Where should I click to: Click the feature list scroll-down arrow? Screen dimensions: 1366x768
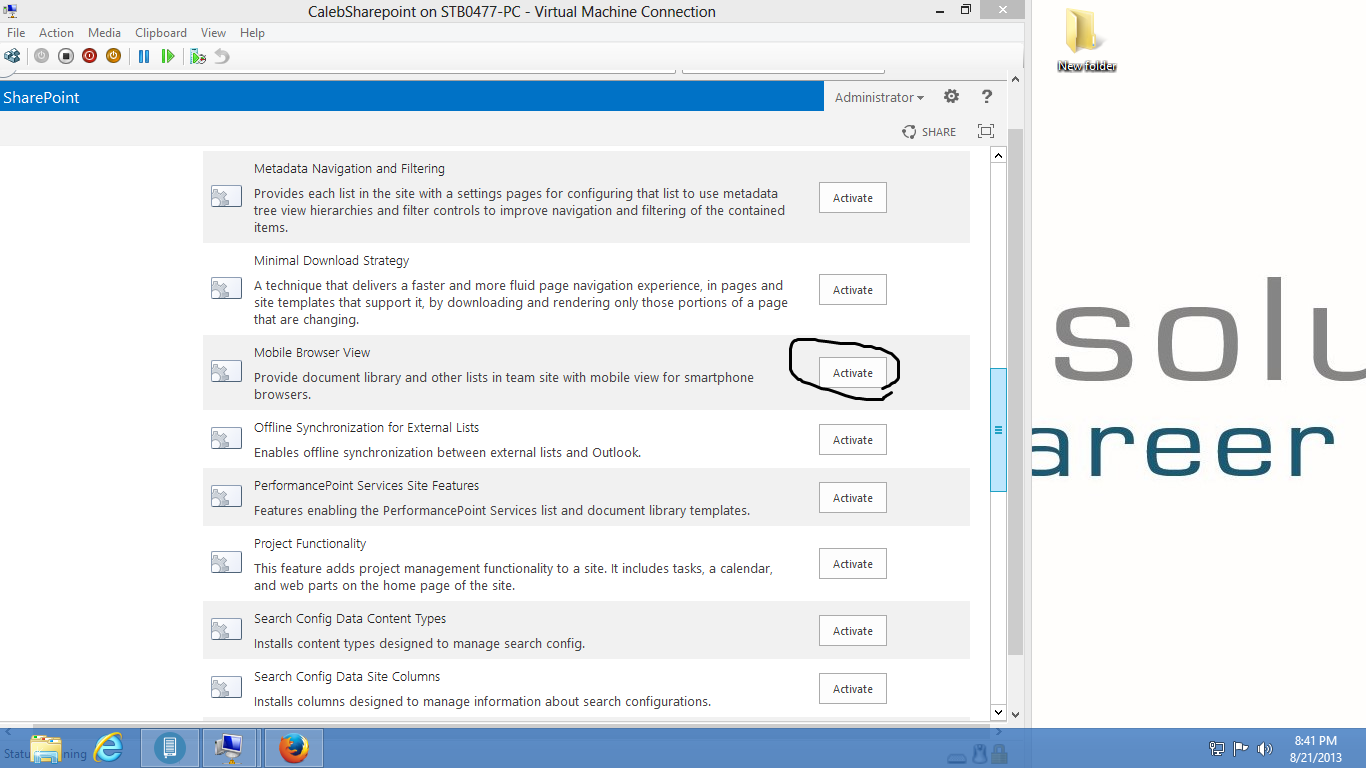(998, 712)
